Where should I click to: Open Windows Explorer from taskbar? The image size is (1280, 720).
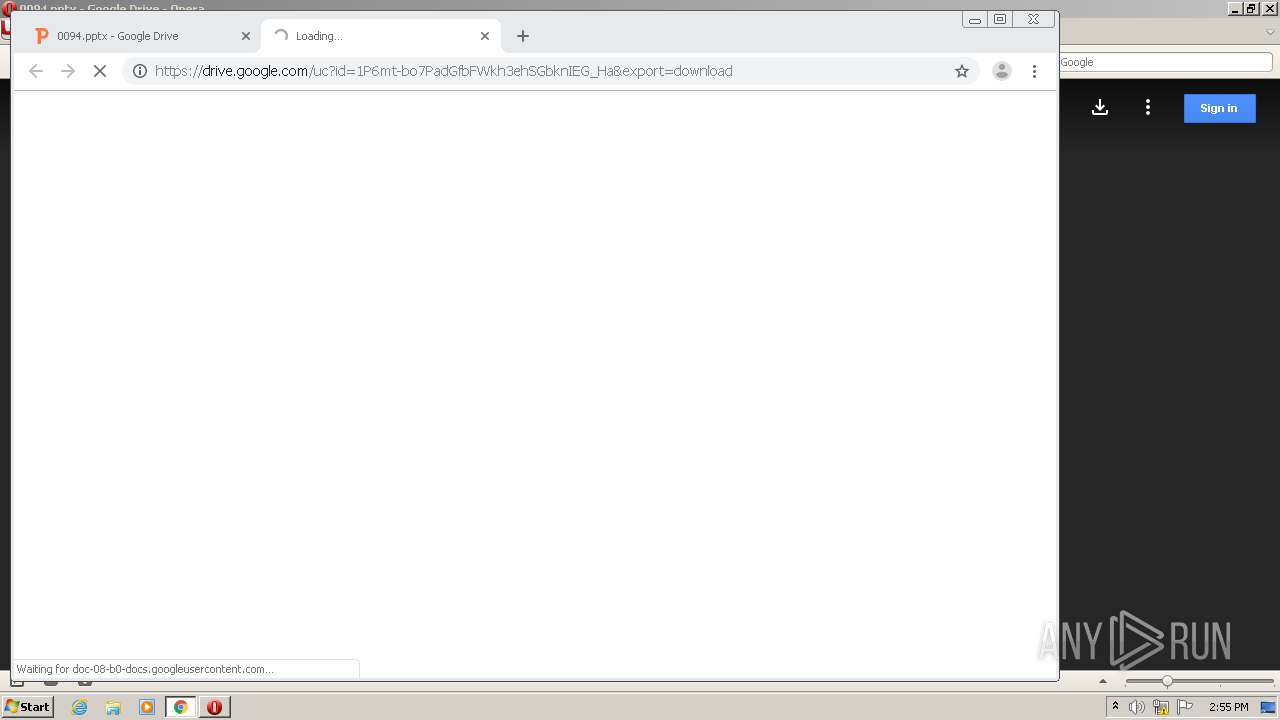coord(113,707)
